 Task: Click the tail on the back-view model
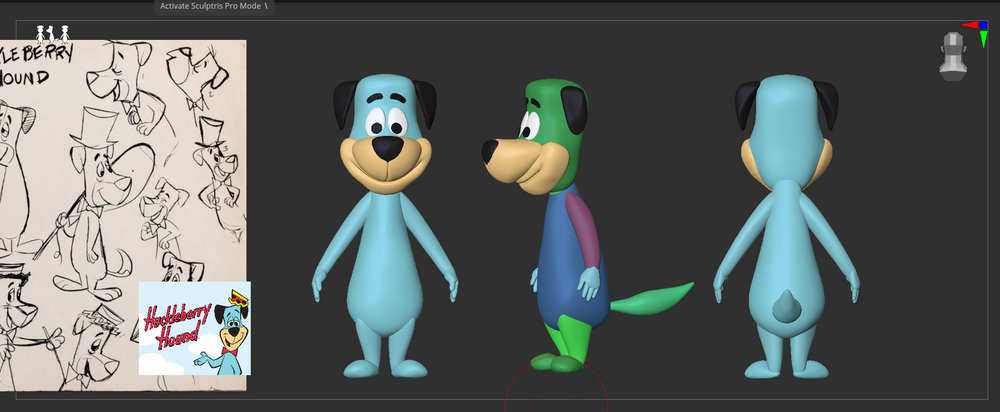(x=787, y=305)
